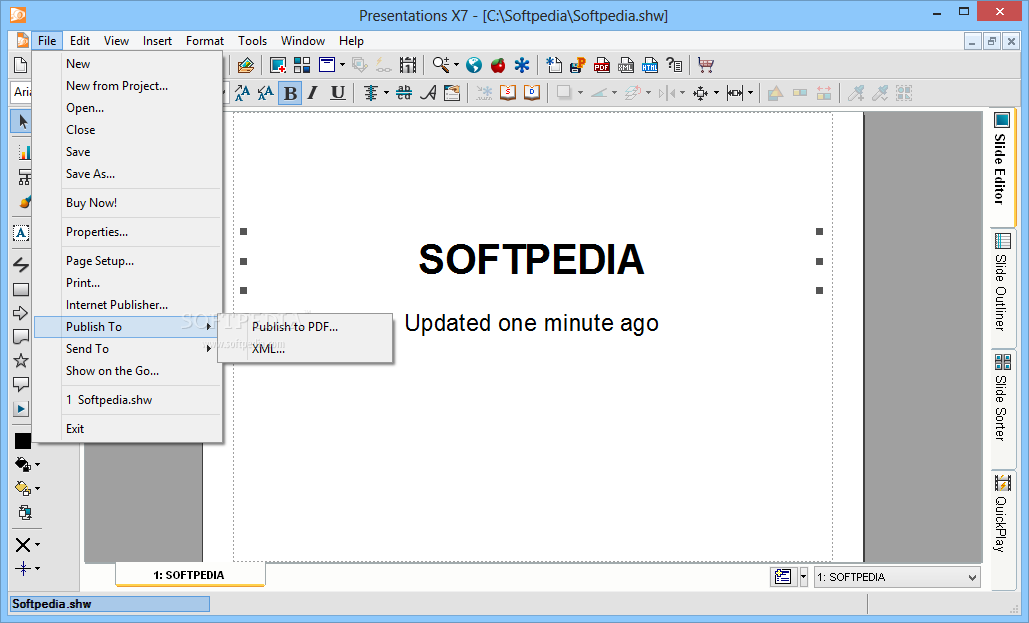Click the HTML publish toolbar icon
This screenshot has height=623, width=1029.
pos(650,65)
